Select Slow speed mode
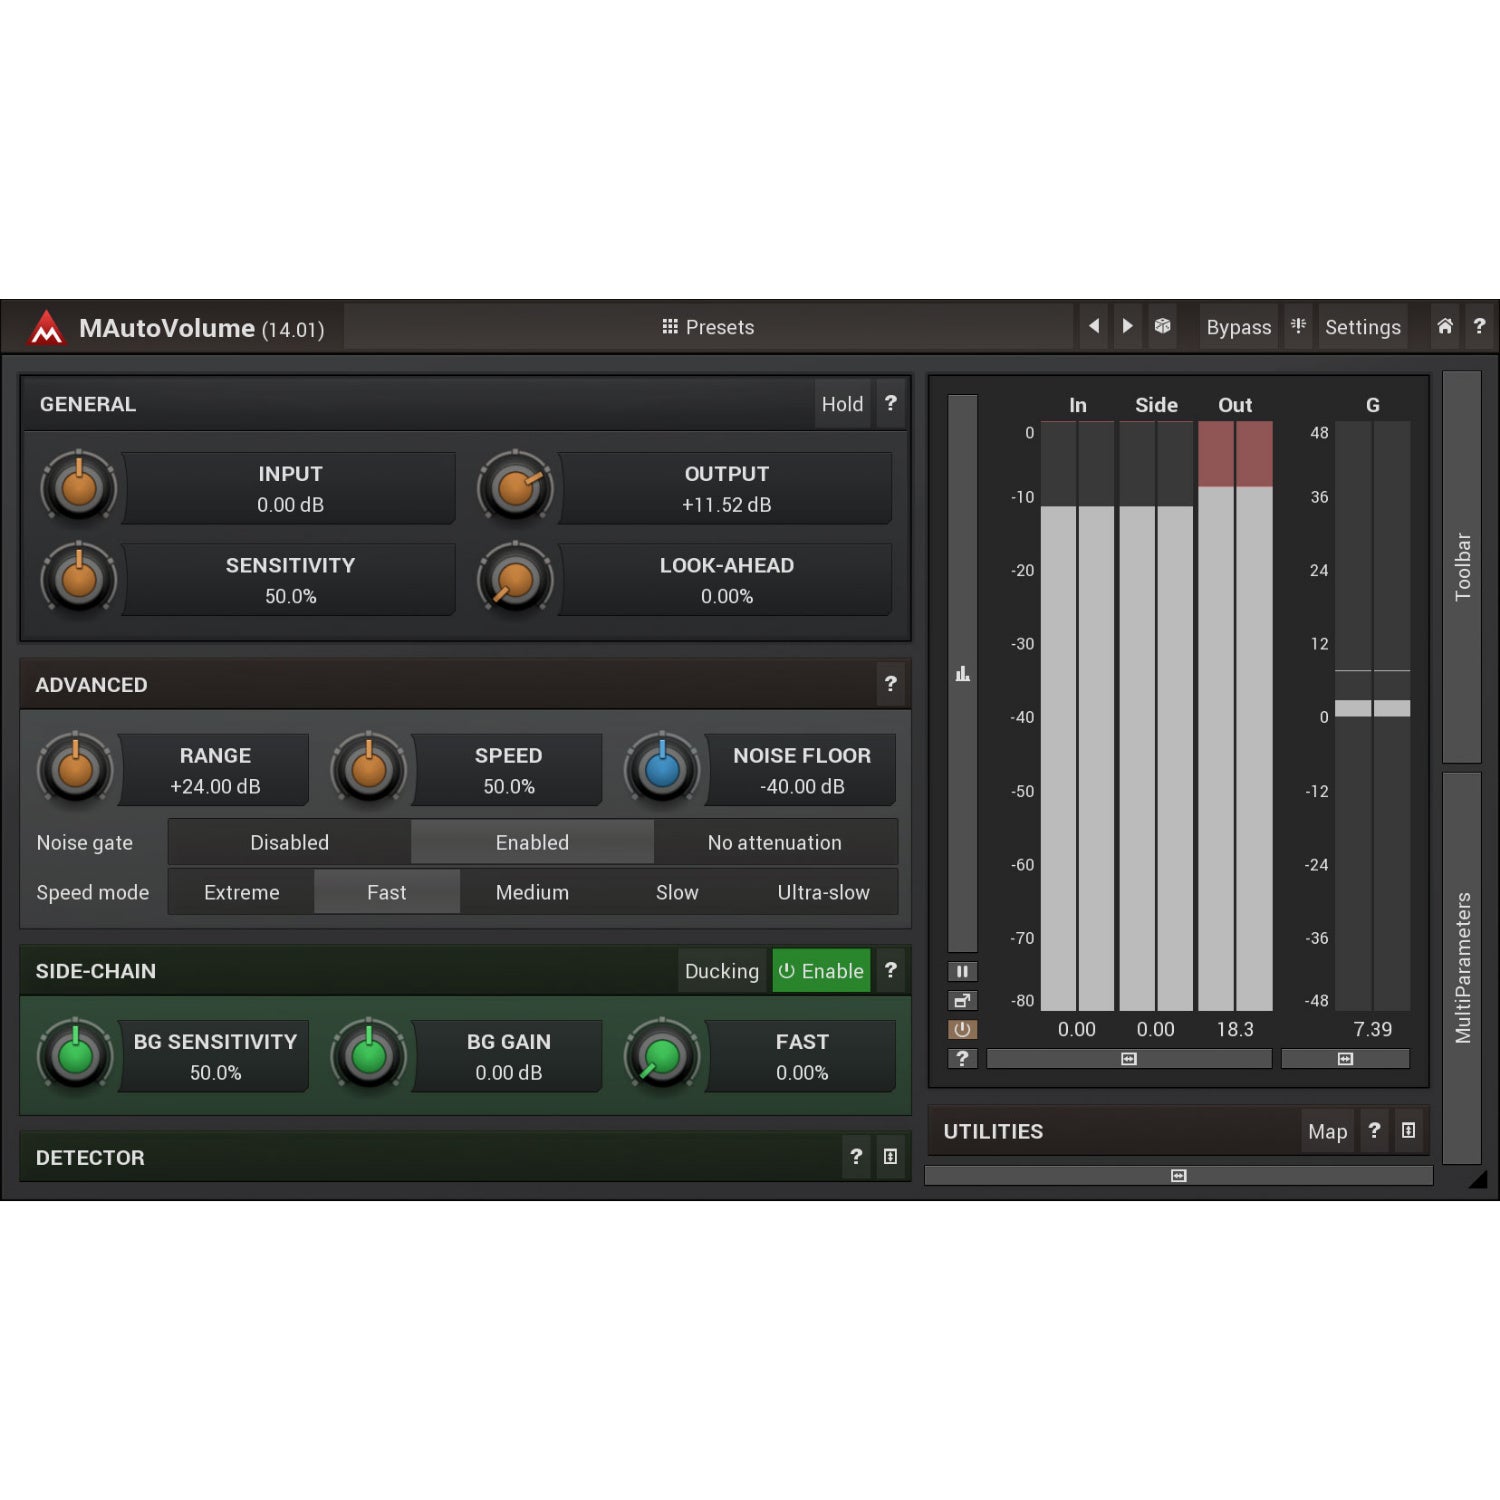This screenshot has width=1500, height=1500. click(677, 892)
